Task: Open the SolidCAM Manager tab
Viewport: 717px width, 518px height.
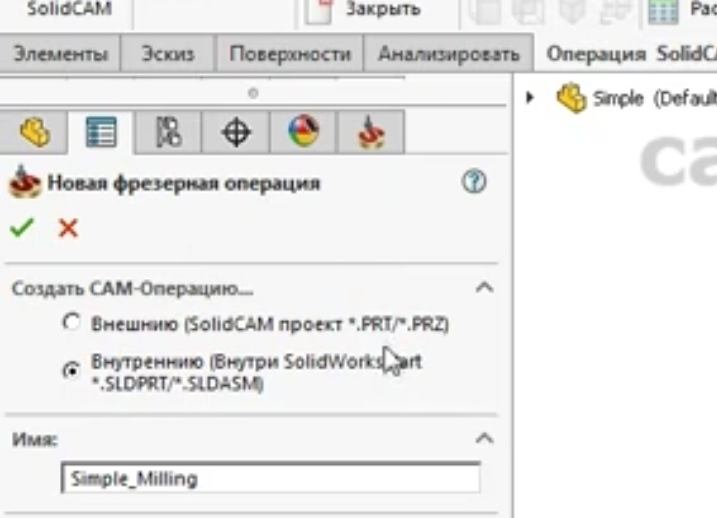Action: [371, 132]
